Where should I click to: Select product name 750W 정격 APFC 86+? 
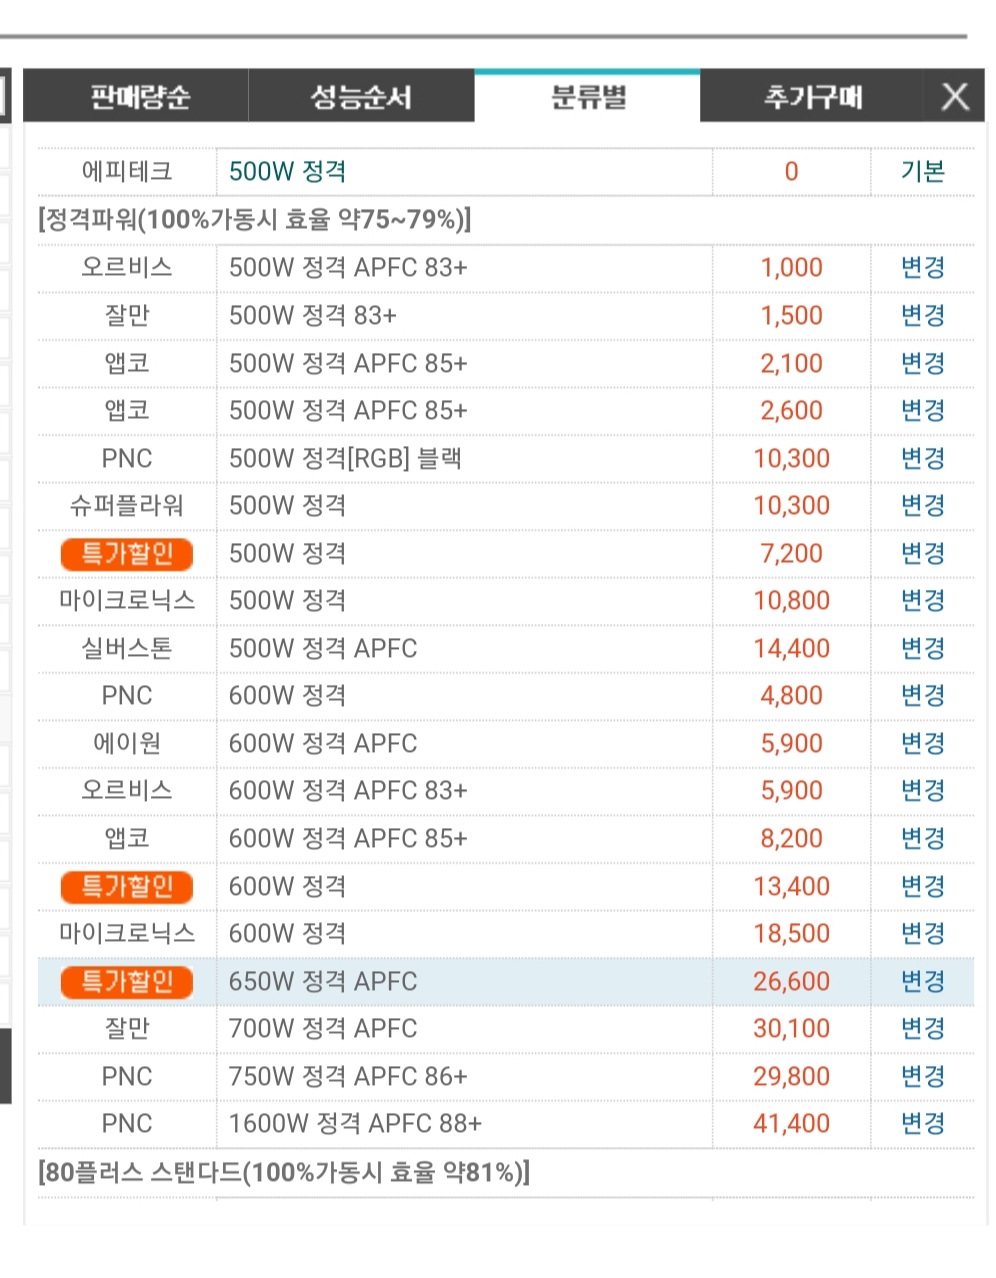pos(348,1076)
